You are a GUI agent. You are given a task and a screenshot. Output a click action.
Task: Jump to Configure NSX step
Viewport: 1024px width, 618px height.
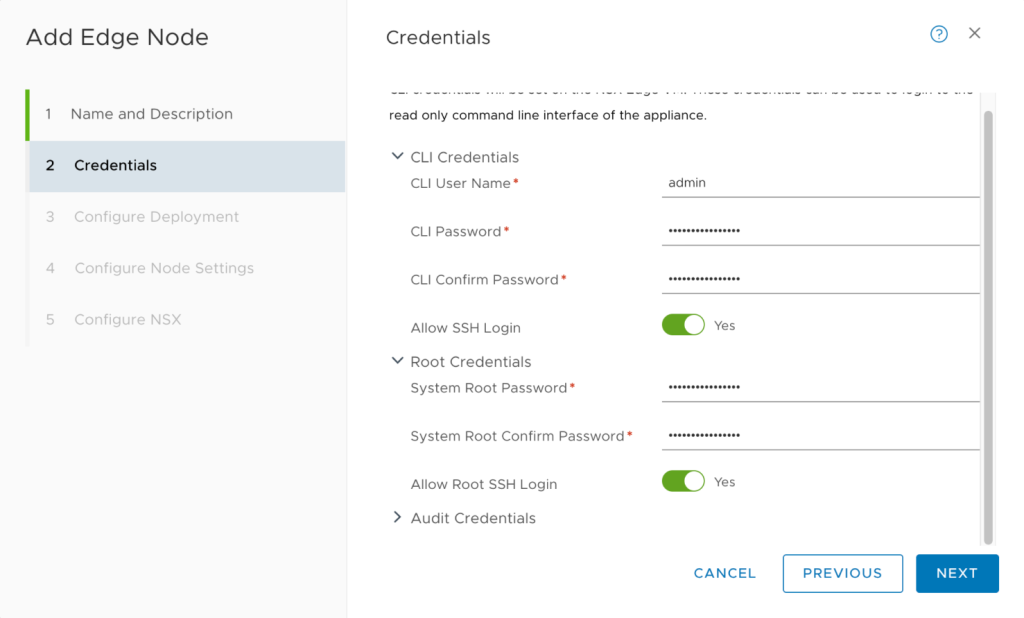(x=128, y=320)
